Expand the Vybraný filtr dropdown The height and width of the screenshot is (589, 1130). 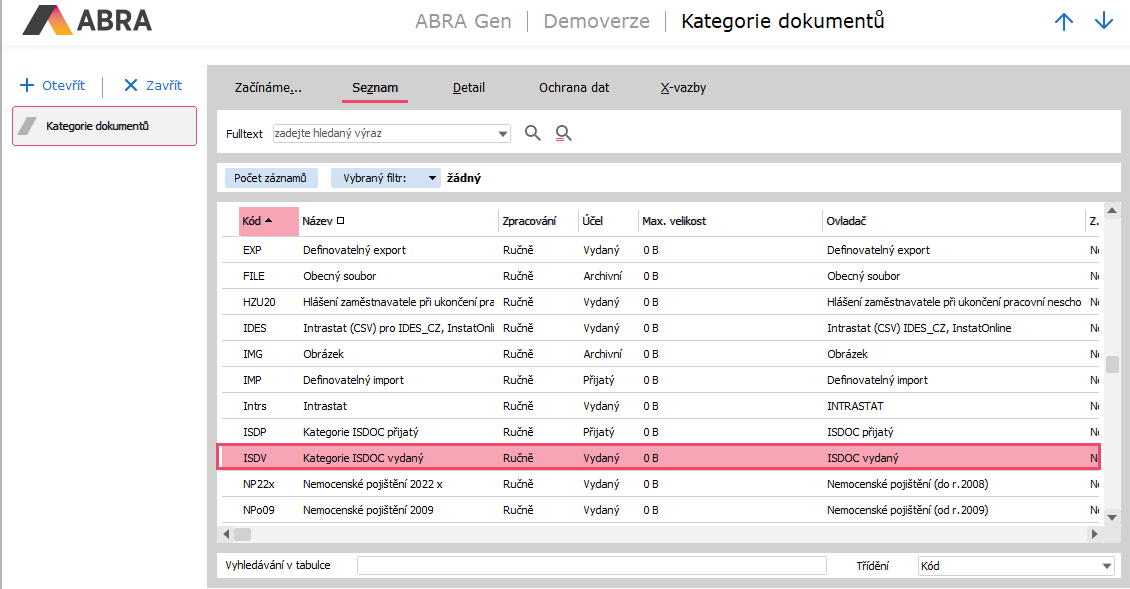coord(432,178)
